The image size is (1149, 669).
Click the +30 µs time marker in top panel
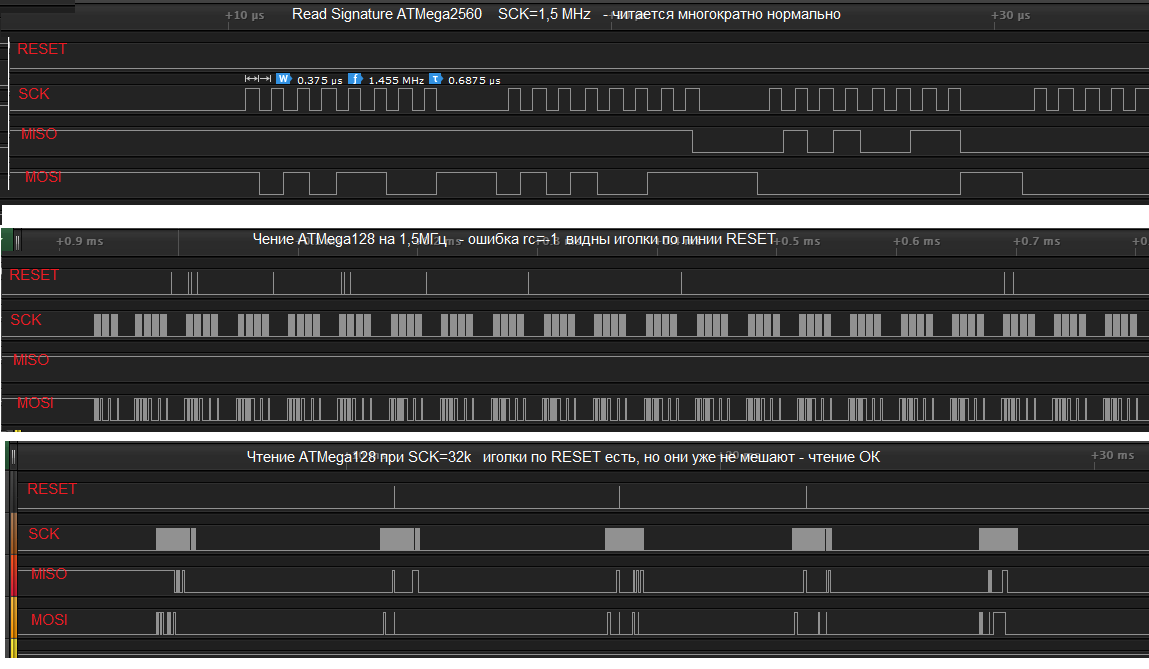[1010, 16]
